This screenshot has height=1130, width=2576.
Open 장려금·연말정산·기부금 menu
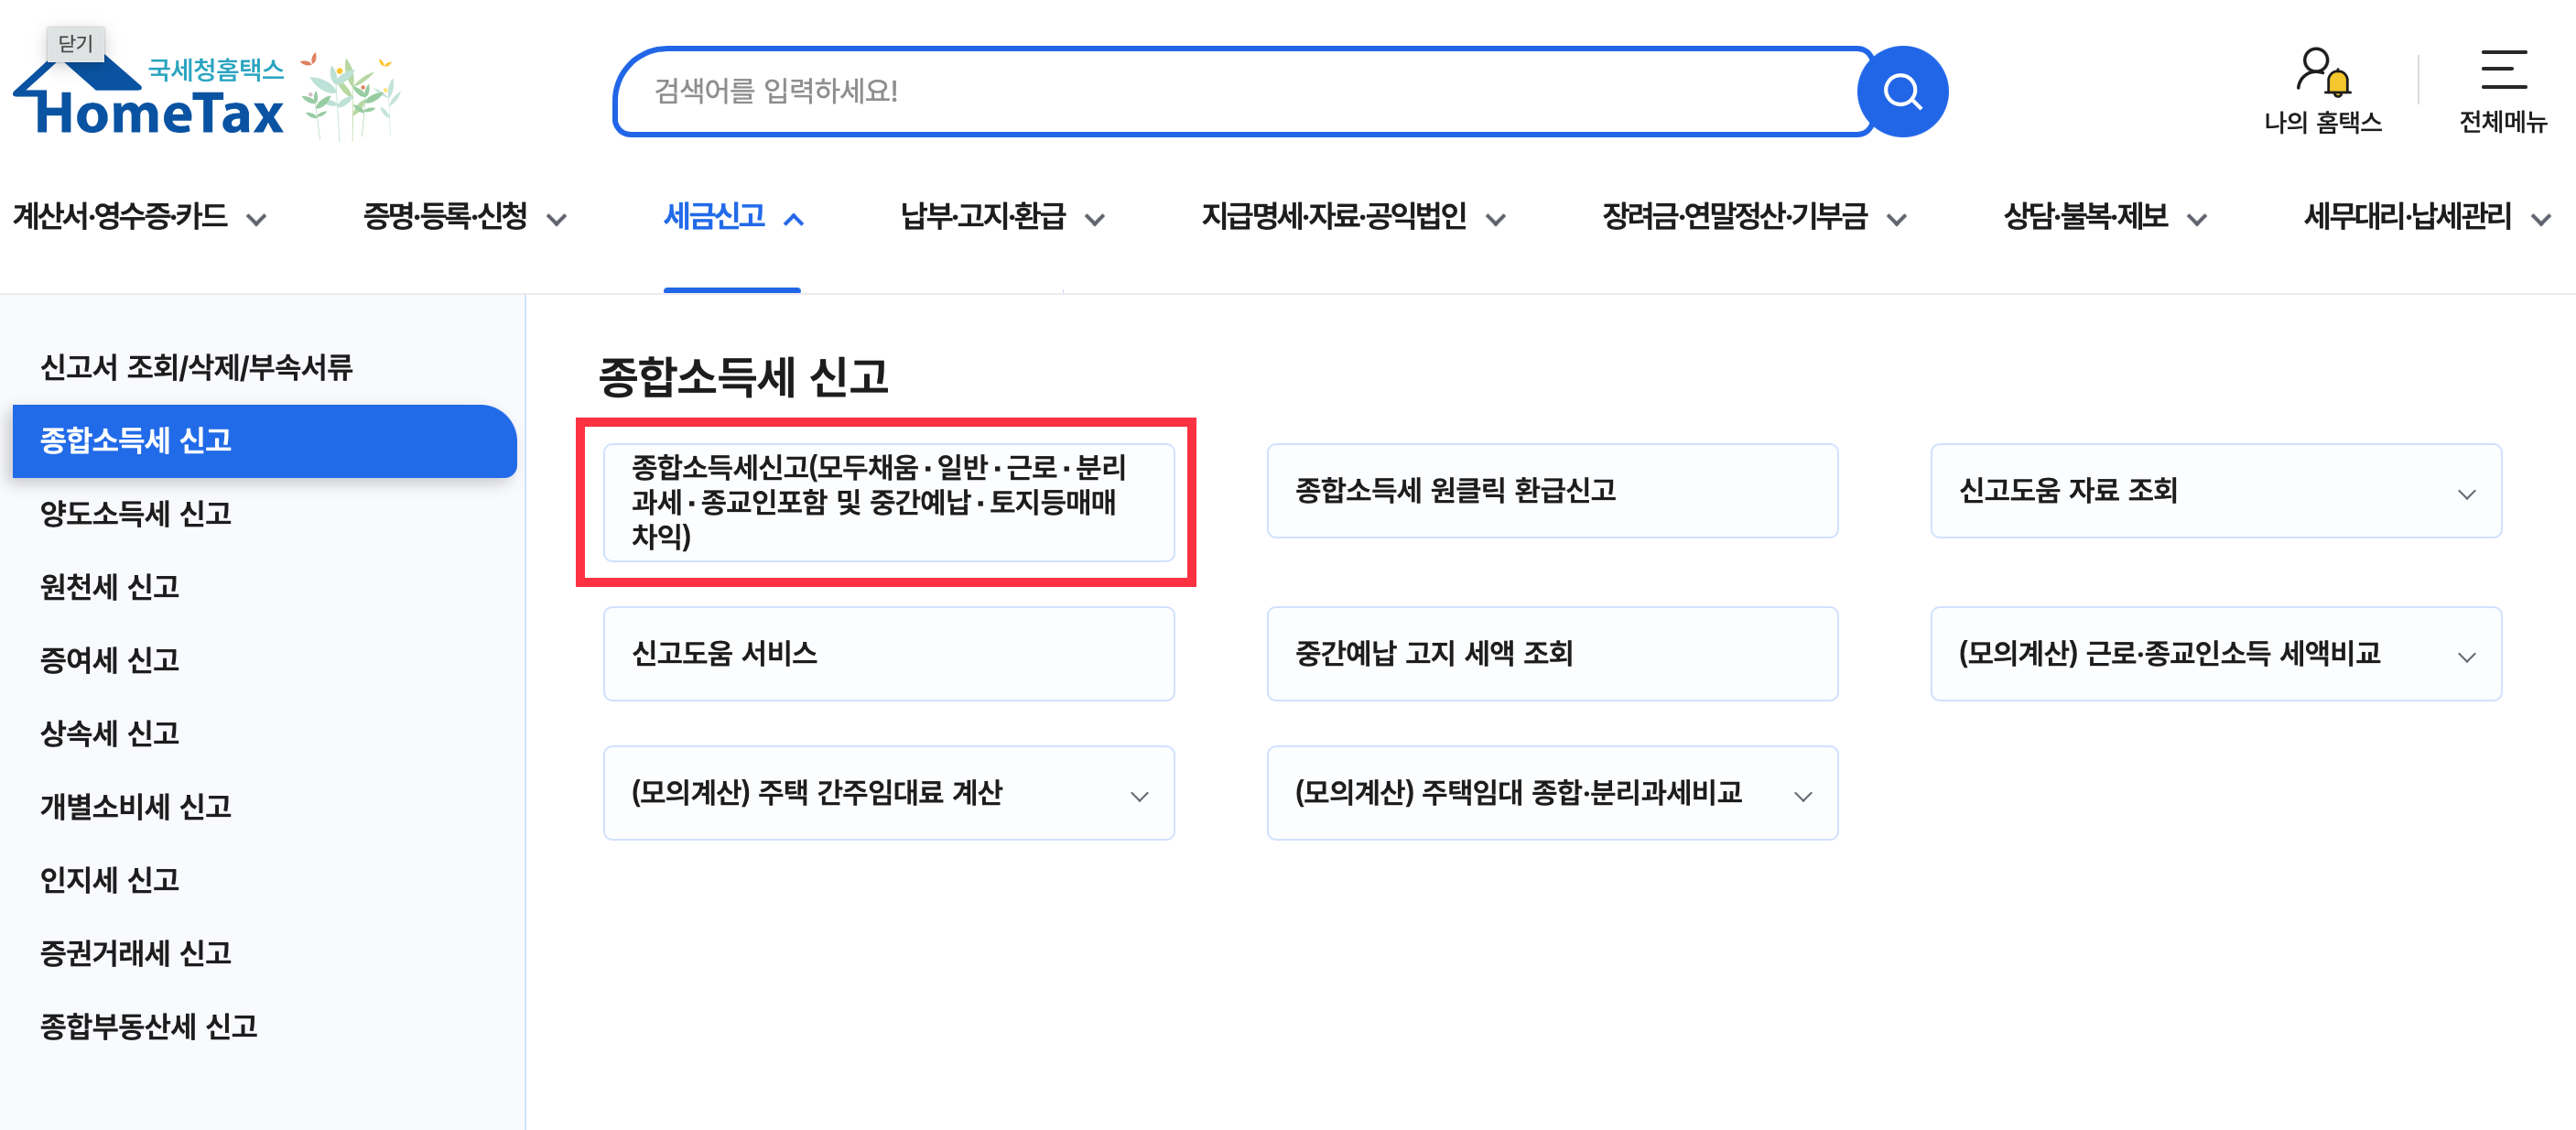[x=1754, y=217]
